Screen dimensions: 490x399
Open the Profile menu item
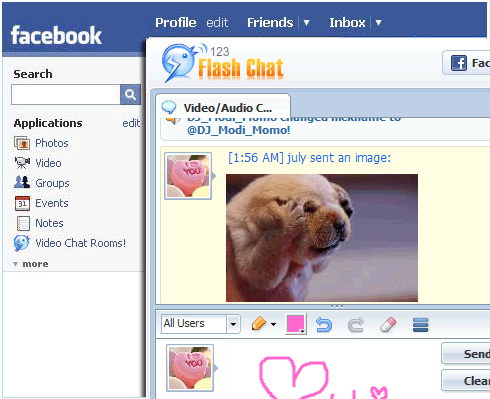[x=176, y=23]
